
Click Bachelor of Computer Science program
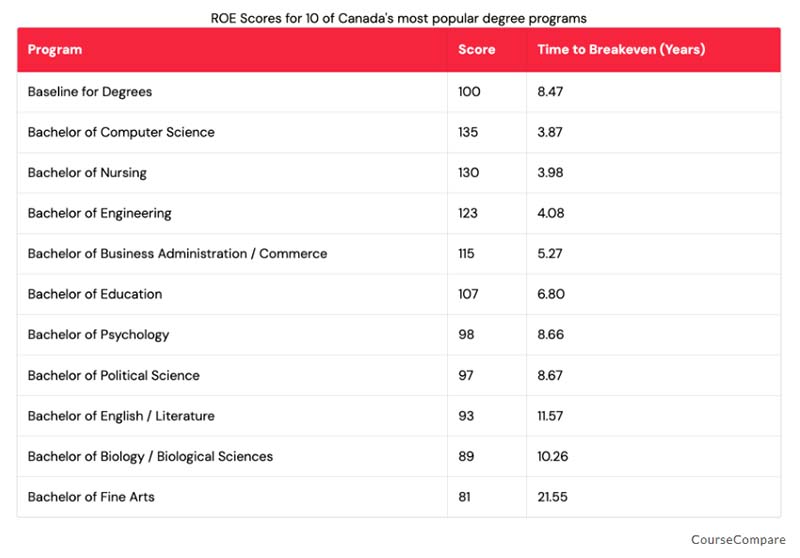click(121, 132)
